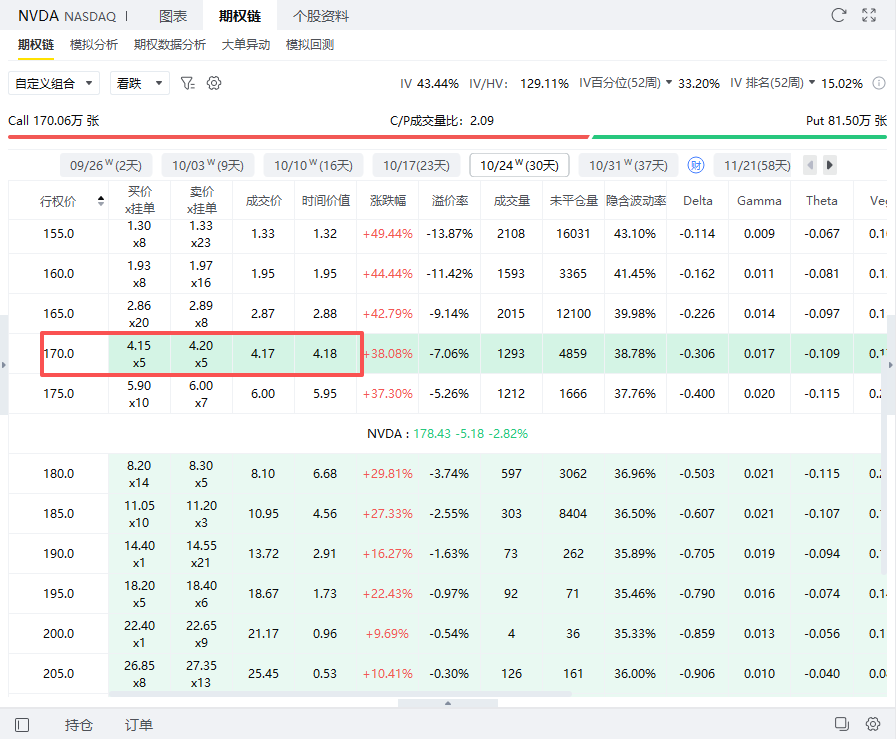Viewport: 896px width, 739px height.
Task: Sort by strike price arrows
Action: (x=101, y=201)
